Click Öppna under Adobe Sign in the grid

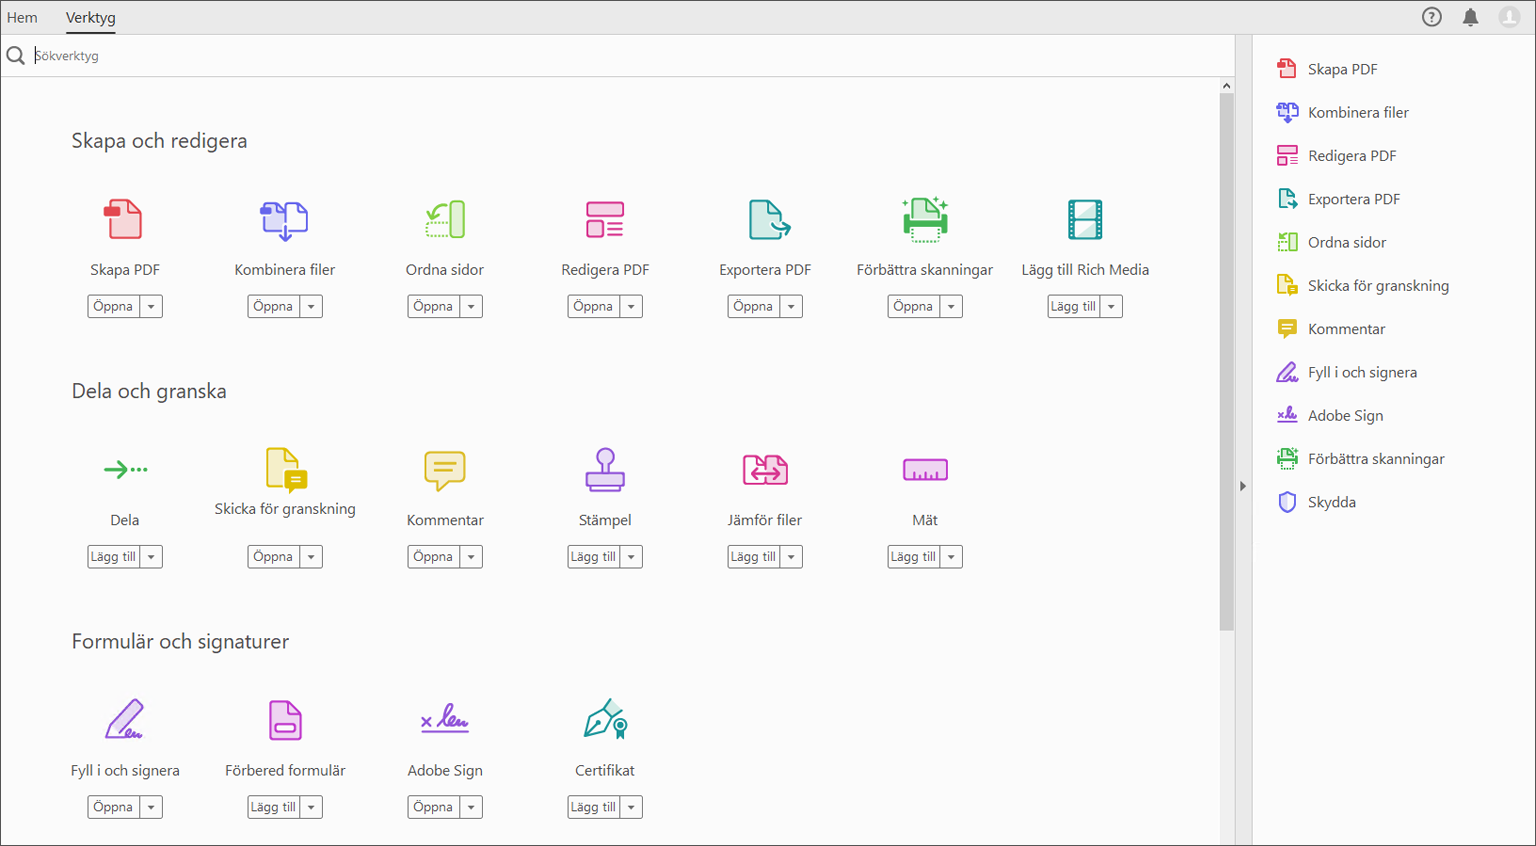pyautogui.click(x=434, y=807)
